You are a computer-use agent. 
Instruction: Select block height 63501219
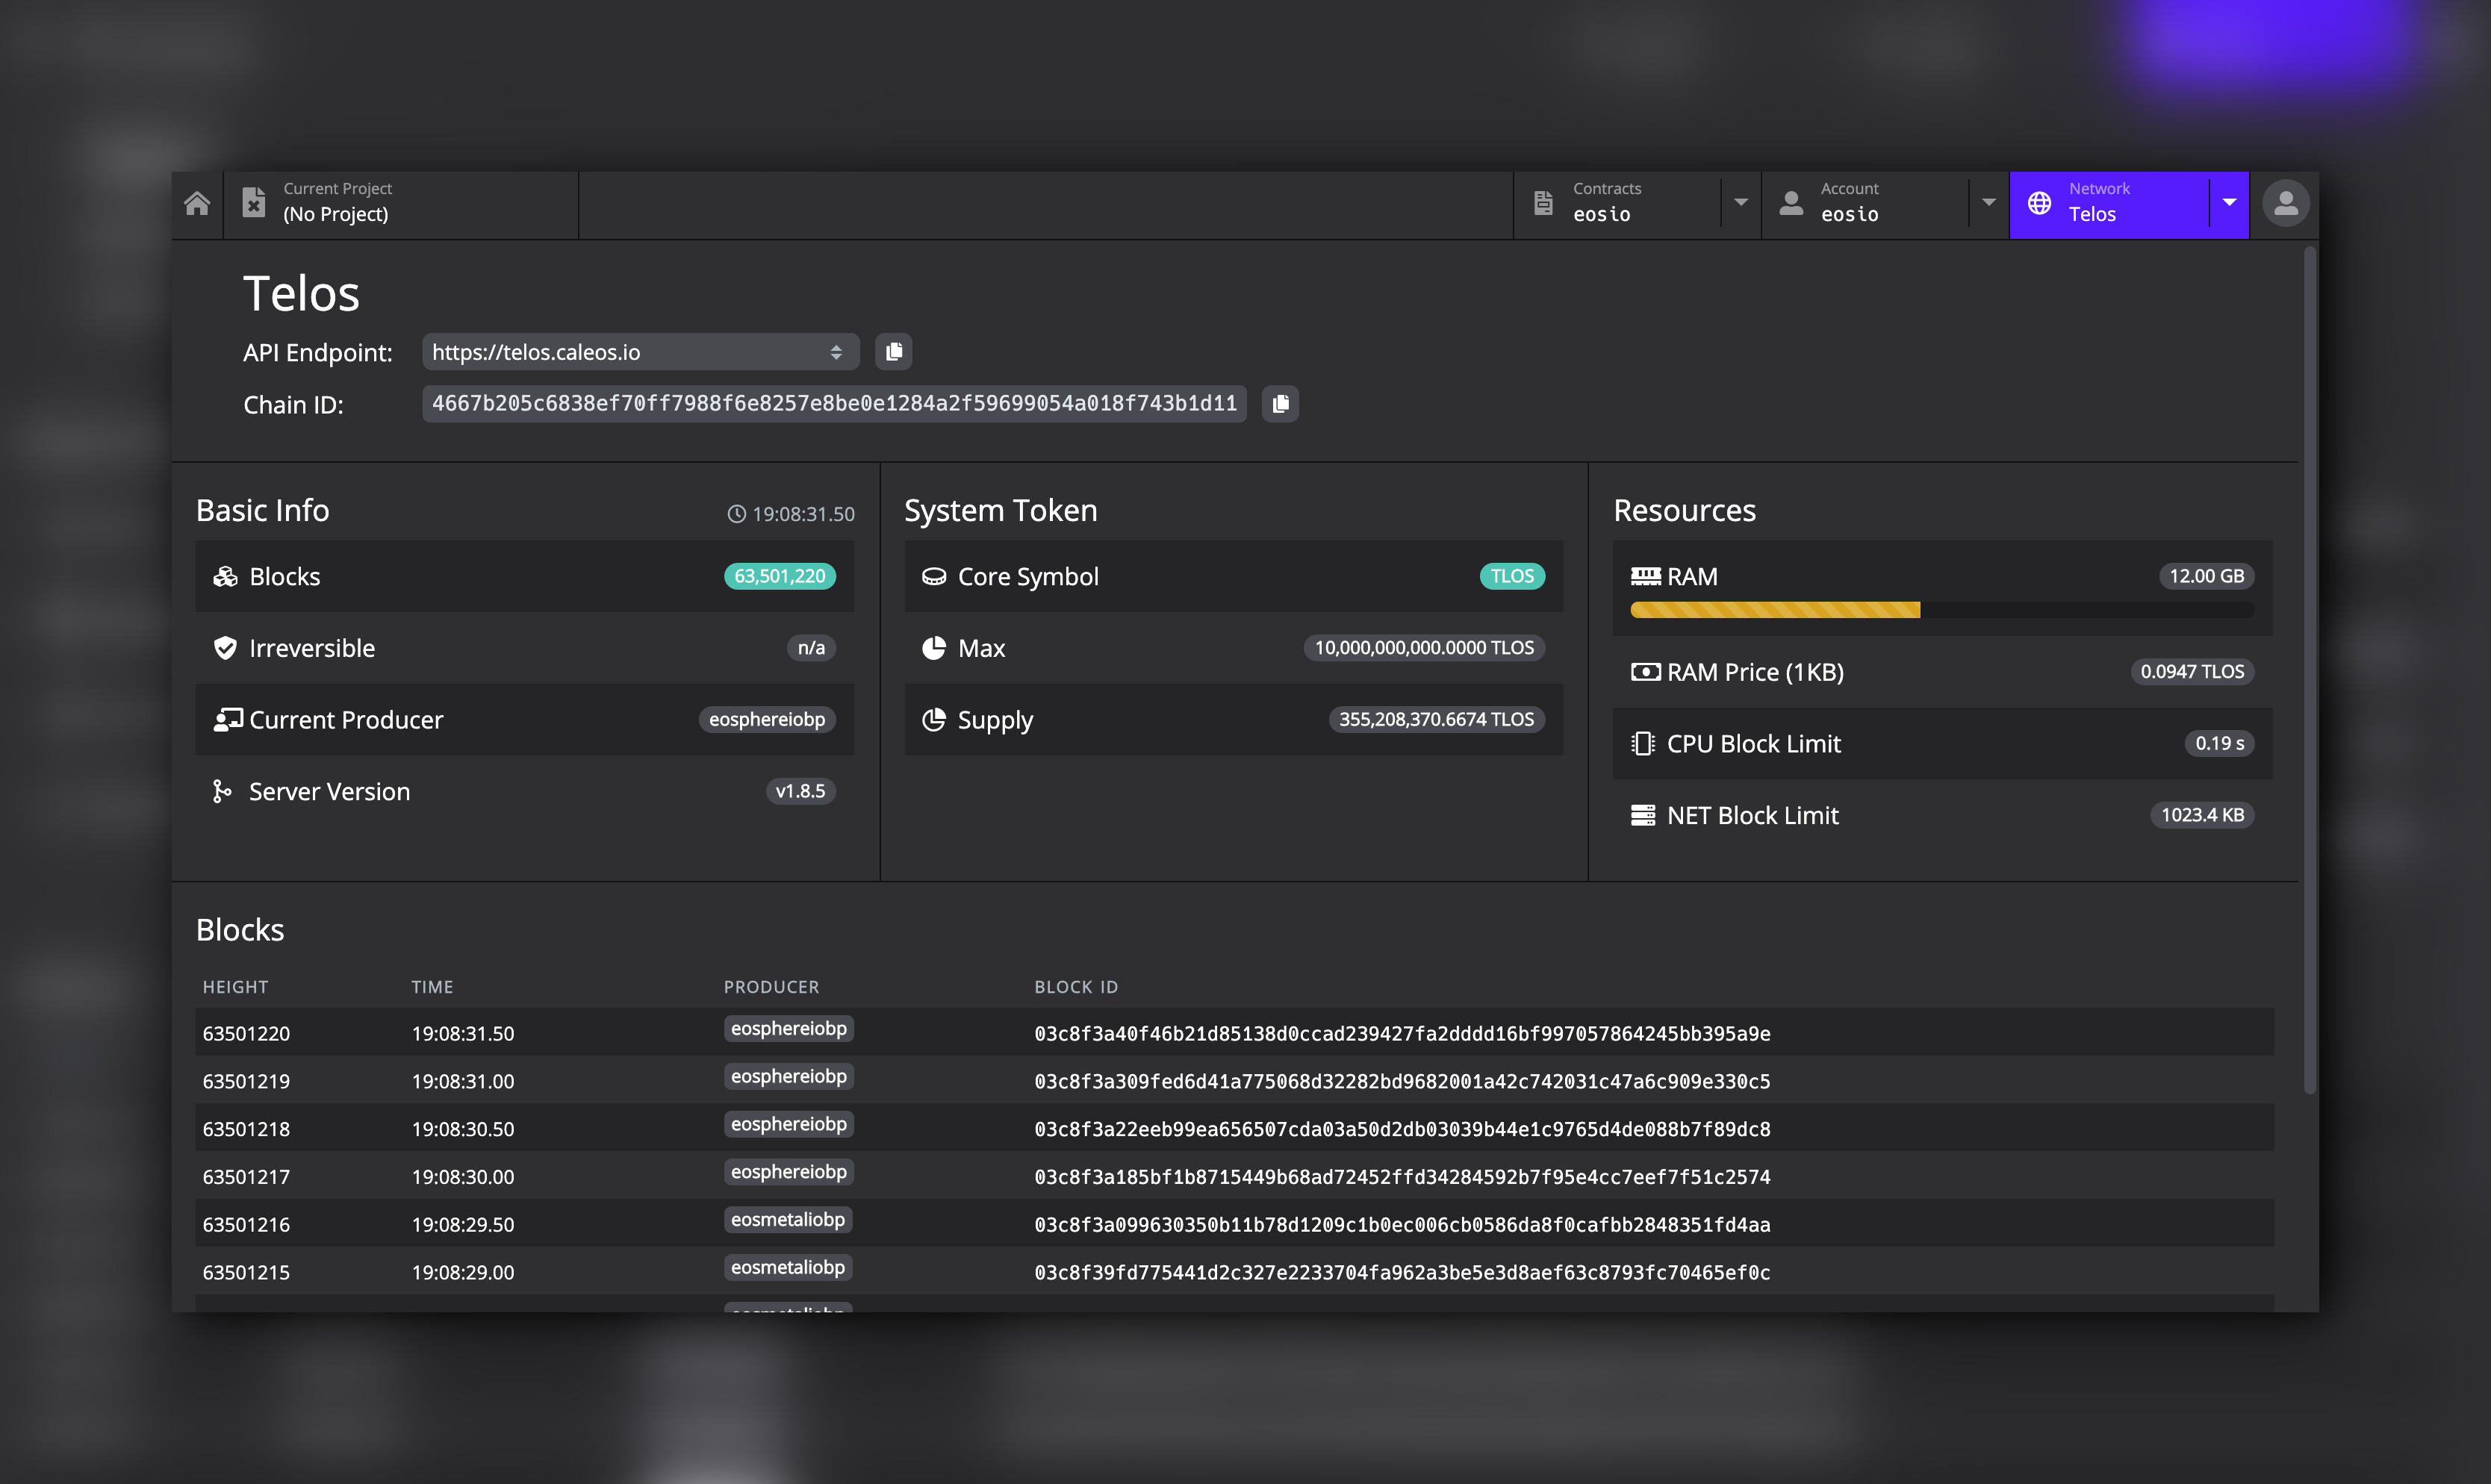pyautogui.click(x=246, y=1081)
